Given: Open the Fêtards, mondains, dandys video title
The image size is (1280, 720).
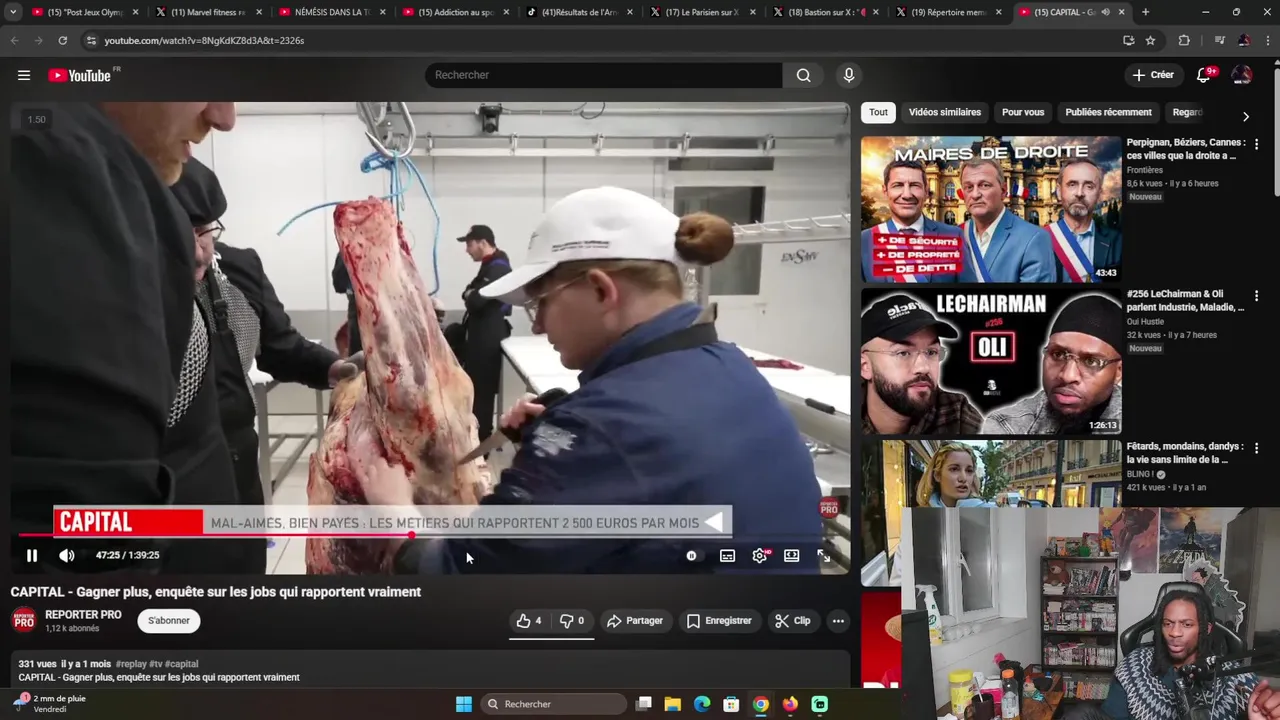Looking at the screenshot, I should pyautogui.click(x=1185, y=453).
